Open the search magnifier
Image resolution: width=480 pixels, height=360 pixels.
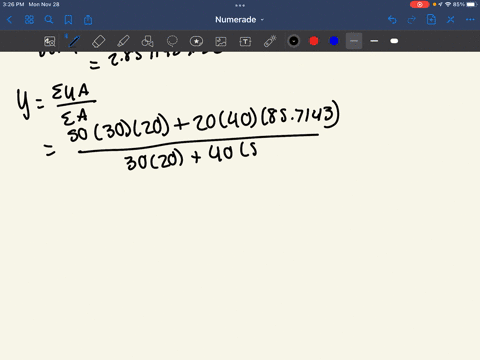(x=49, y=20)
